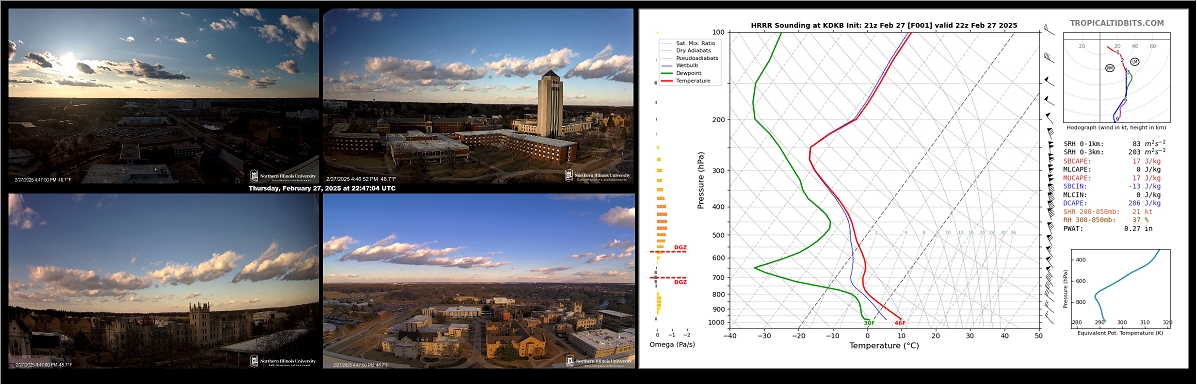1197x385 pixels.
Task: Click the 30F surface dewpoint label
Action: pyautogui.click(x=869, y=323)
